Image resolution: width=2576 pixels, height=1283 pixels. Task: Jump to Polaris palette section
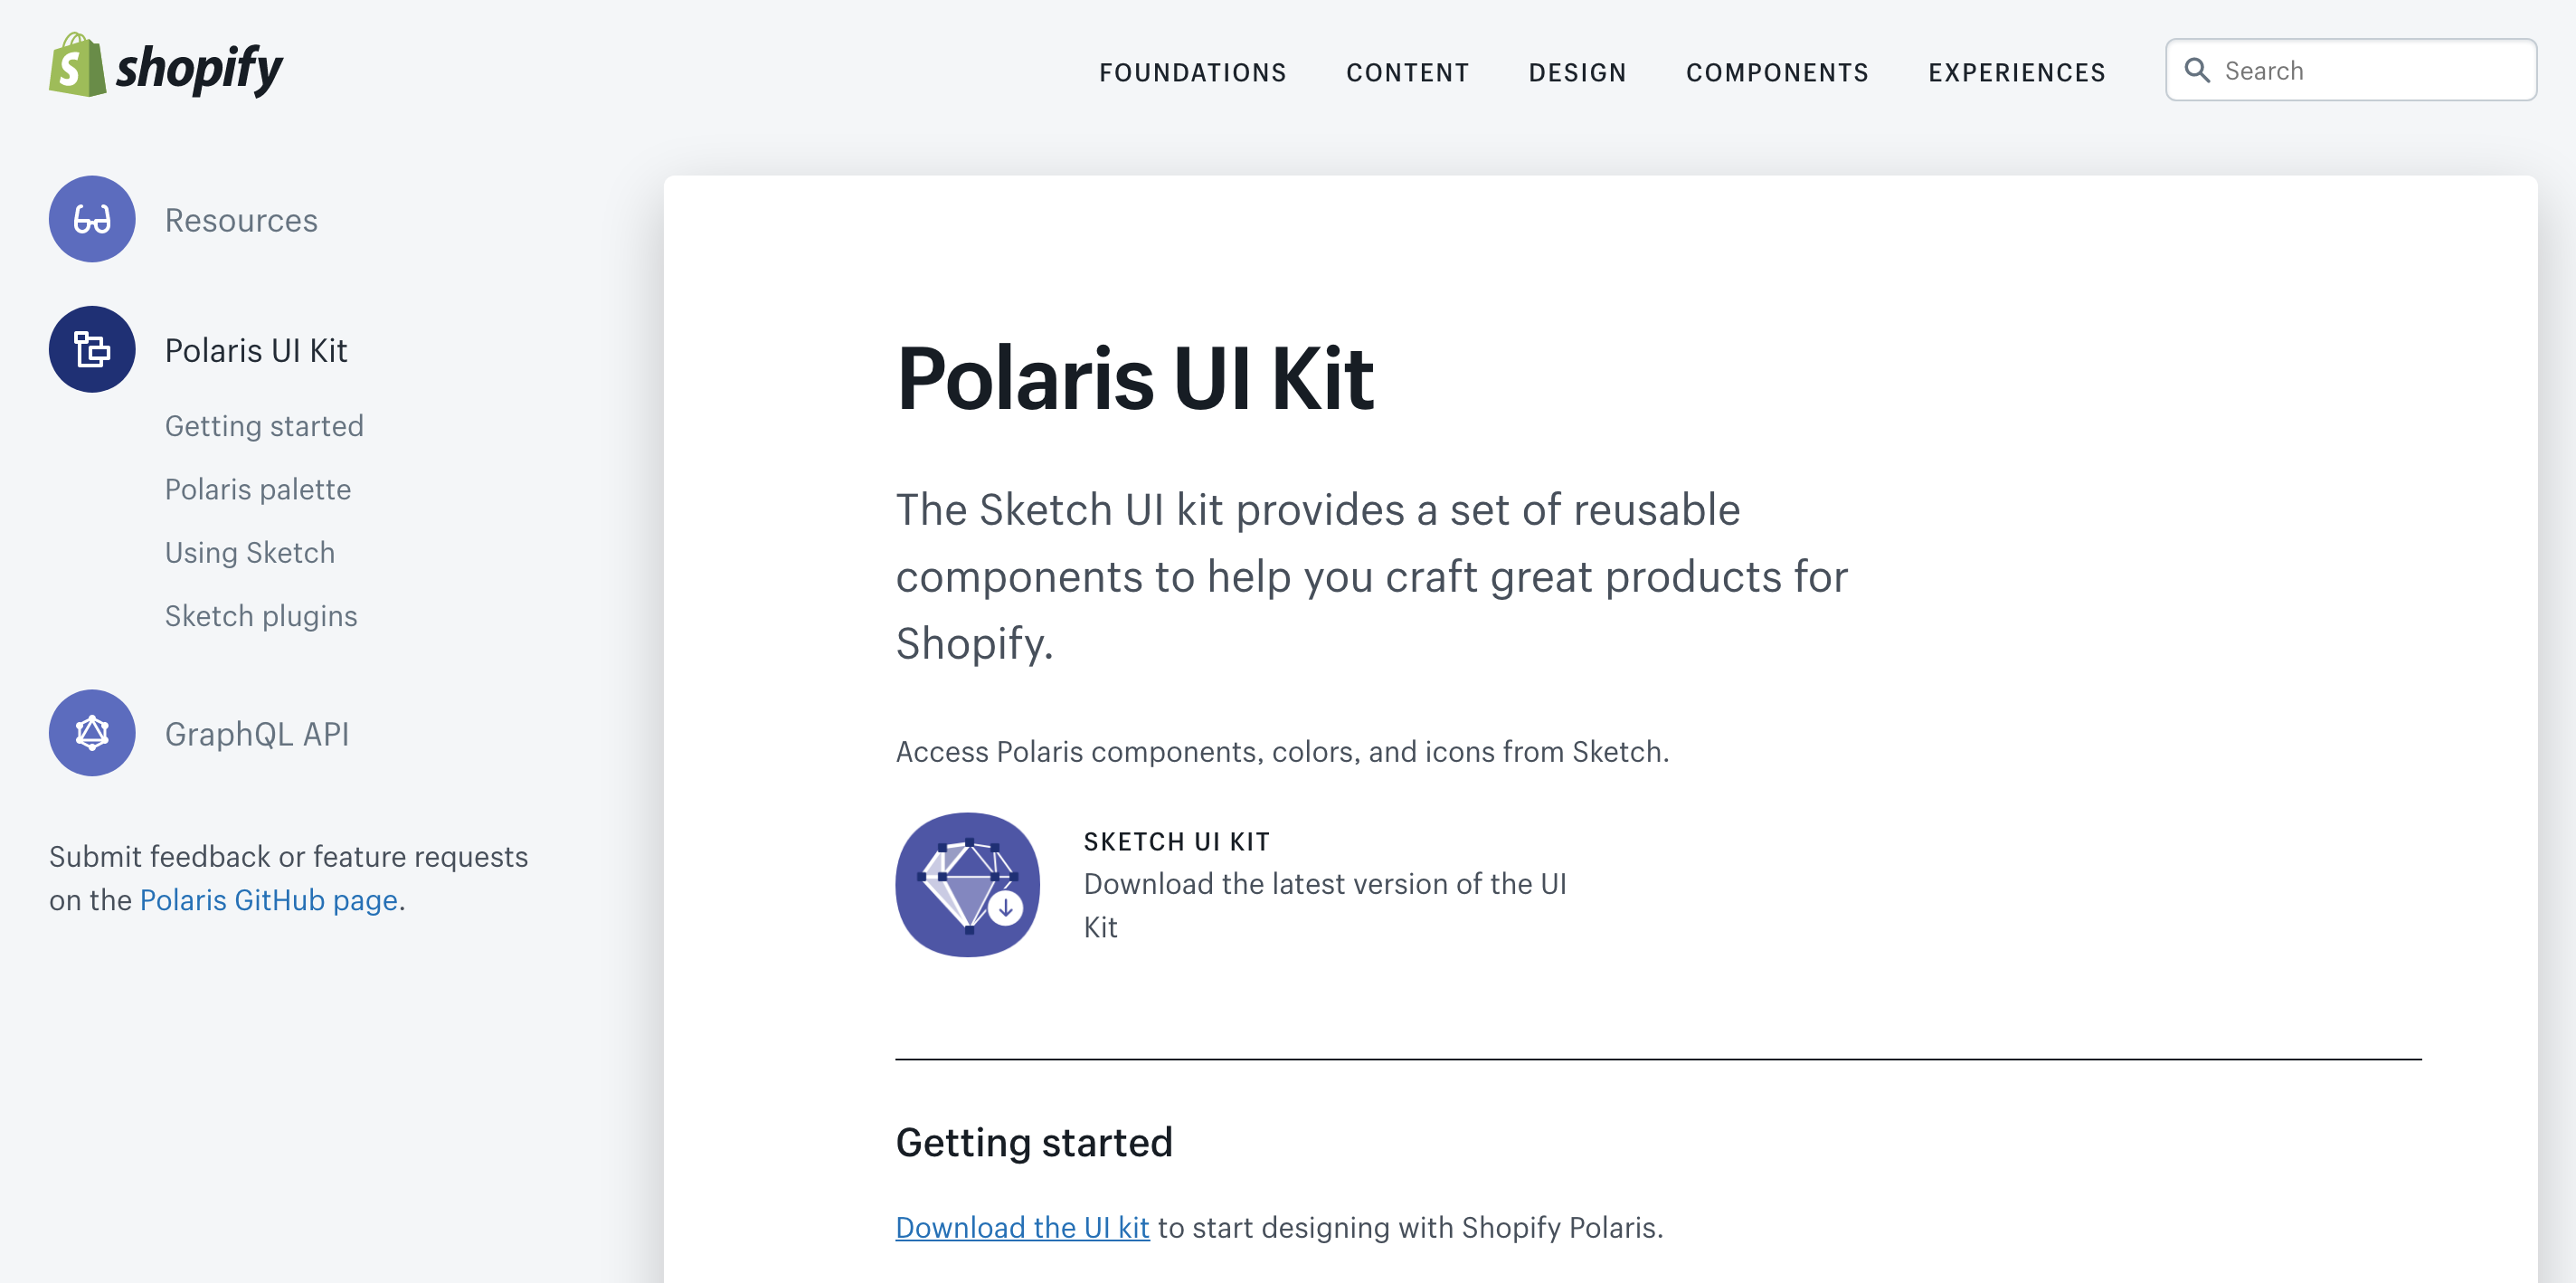pyautogui.click(x=258, y=489)
